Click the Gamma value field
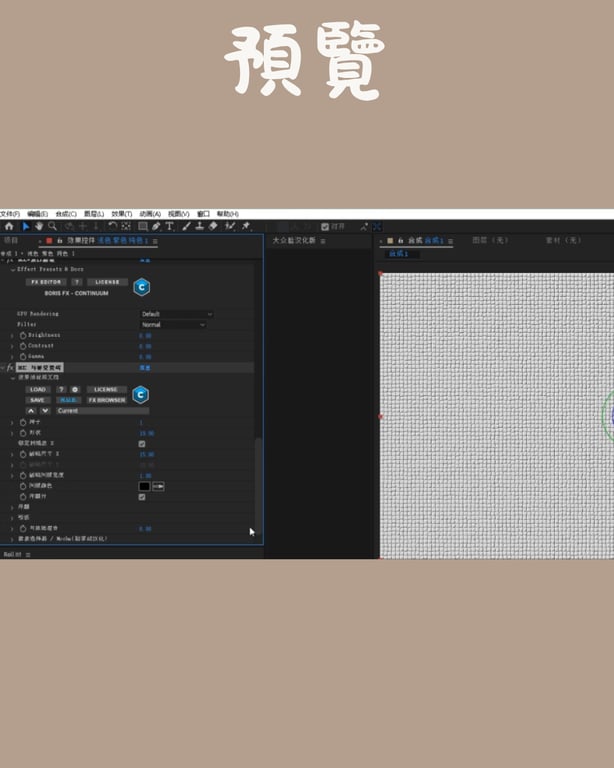This screenshot has width=614, height=768. (x=145, y=357)
